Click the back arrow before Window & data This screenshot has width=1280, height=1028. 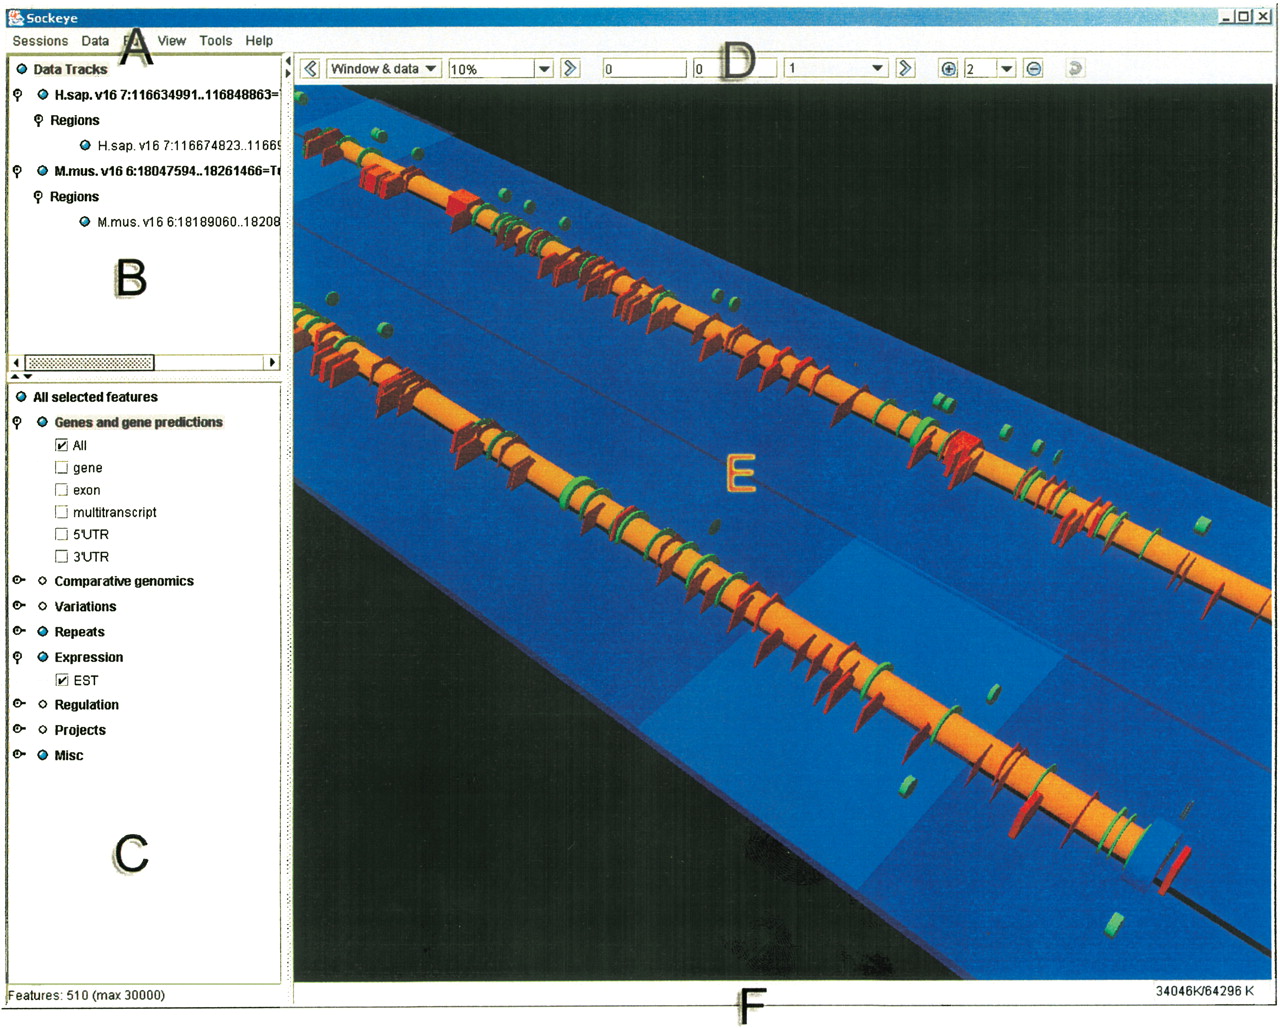pyautogui.click(x=311, y=69)
